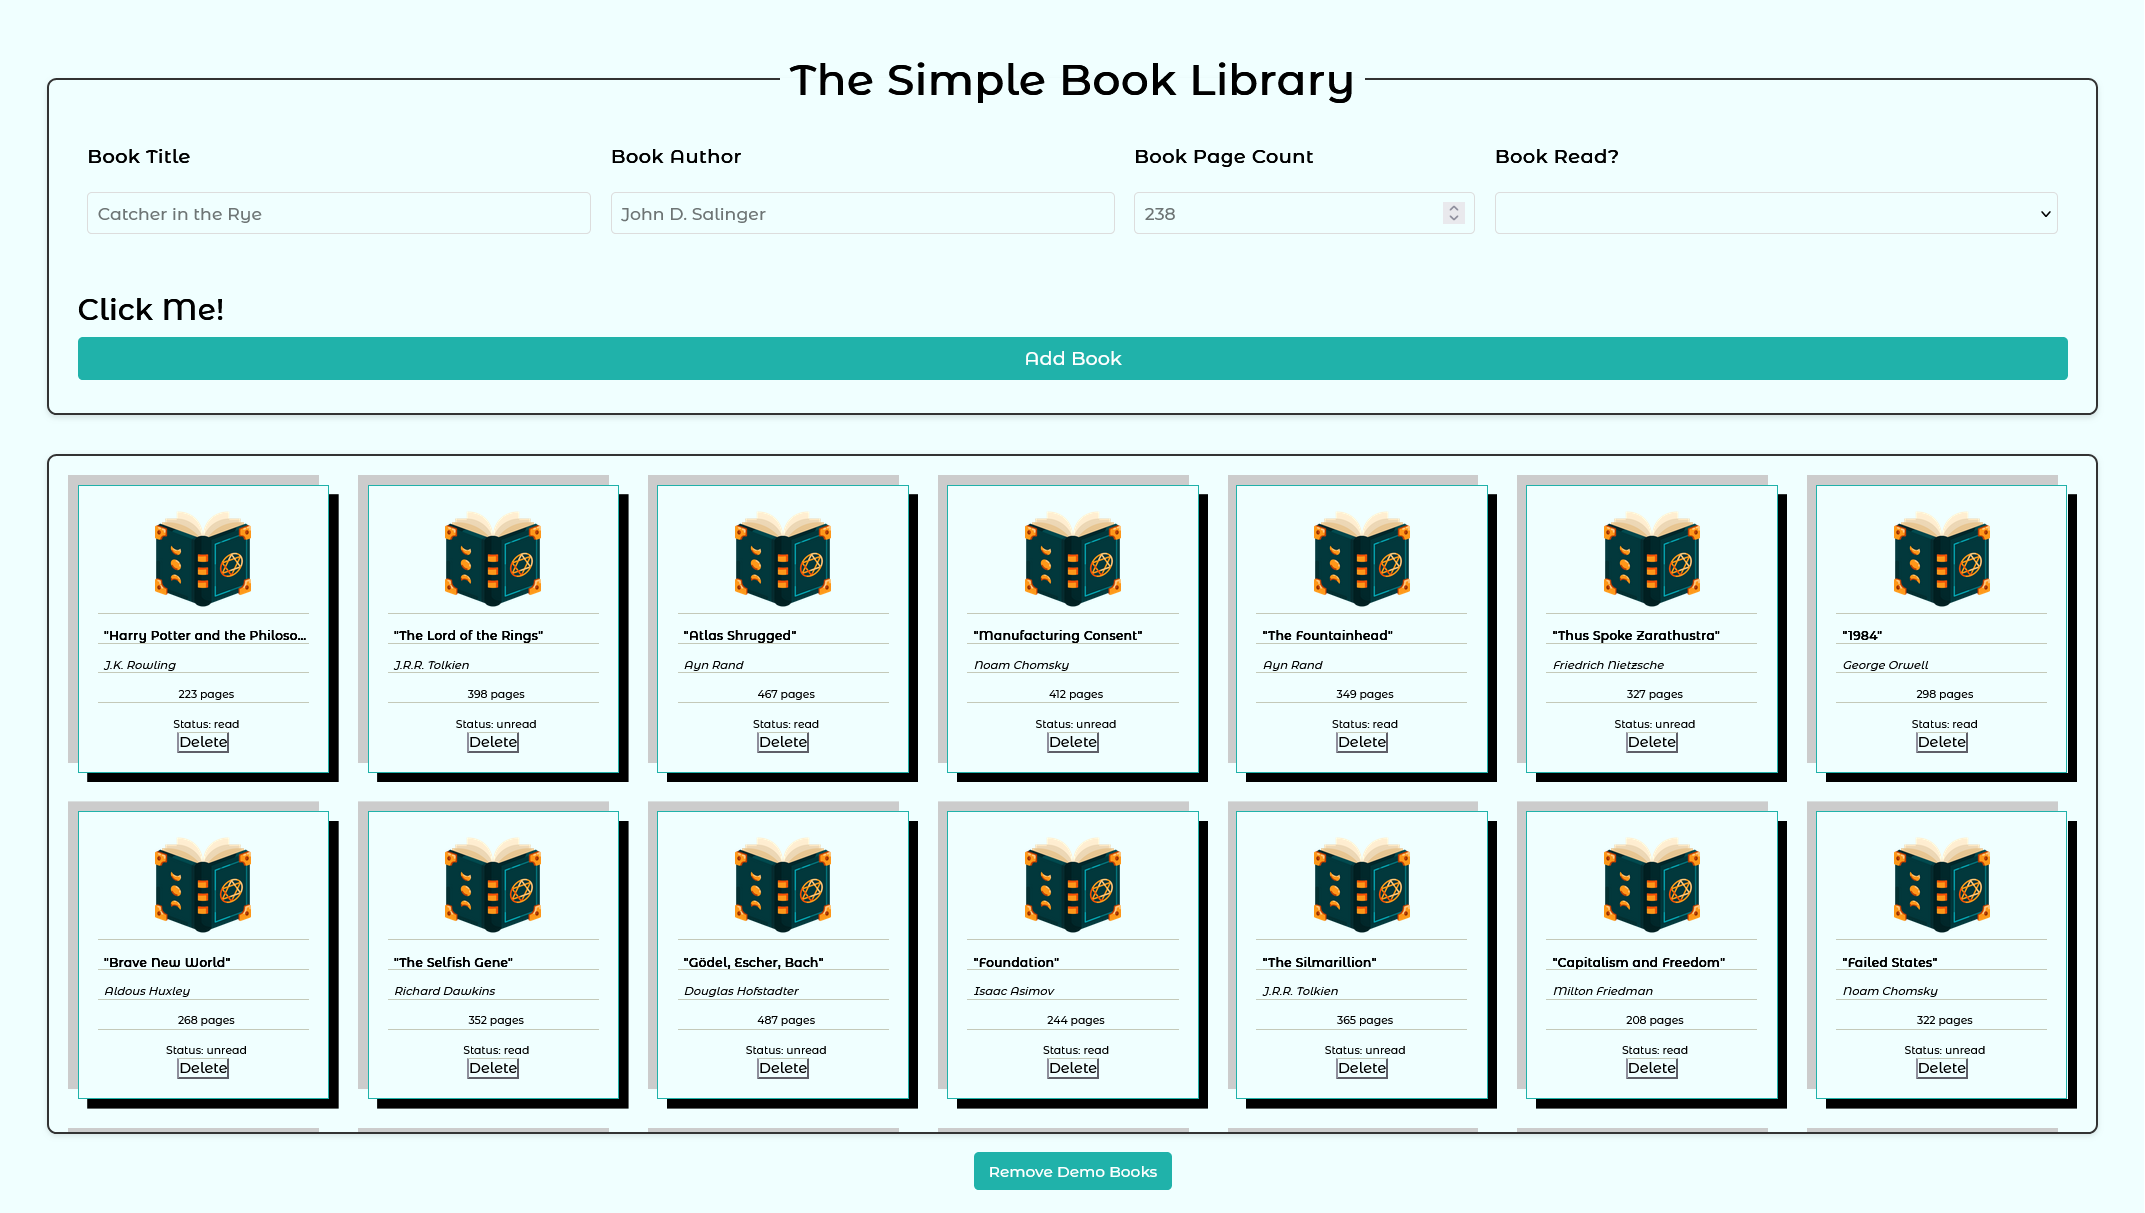The image size is (2145, 1213).
Task: Focus the Book Title input field
Action: point(338,214)
